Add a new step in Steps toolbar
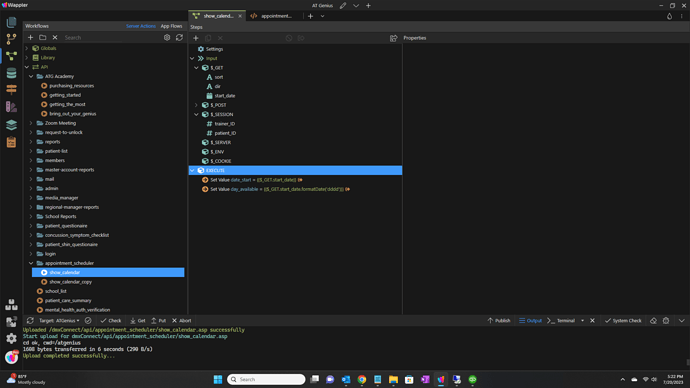The image size is (690, 388). (196, 38)
